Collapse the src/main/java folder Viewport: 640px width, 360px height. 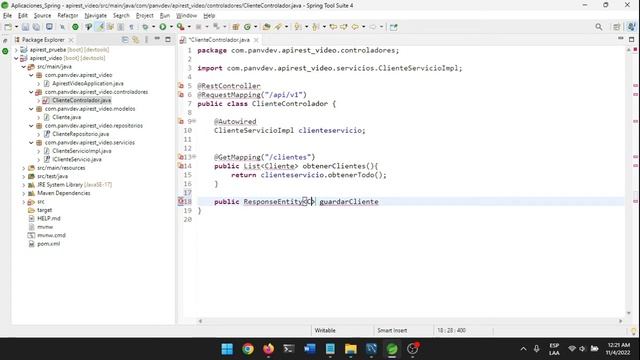pos(24,67)
